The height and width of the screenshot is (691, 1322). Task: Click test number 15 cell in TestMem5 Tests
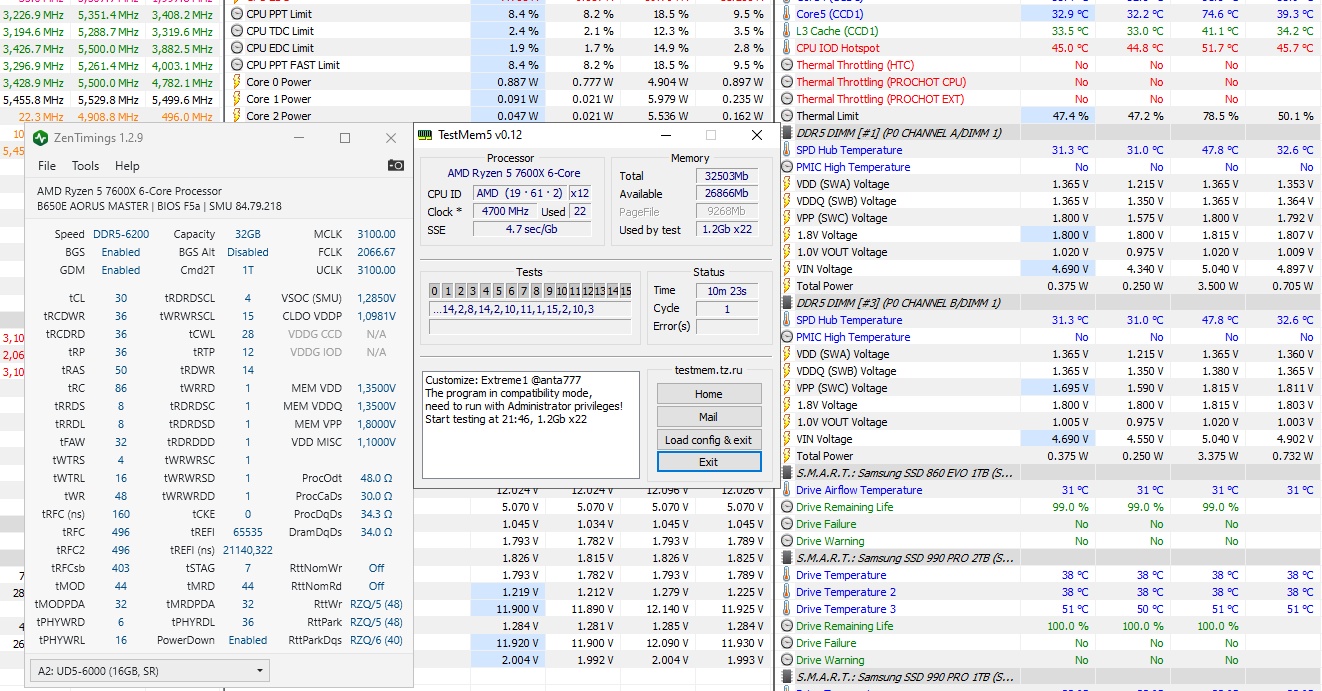tap(626, 291)
